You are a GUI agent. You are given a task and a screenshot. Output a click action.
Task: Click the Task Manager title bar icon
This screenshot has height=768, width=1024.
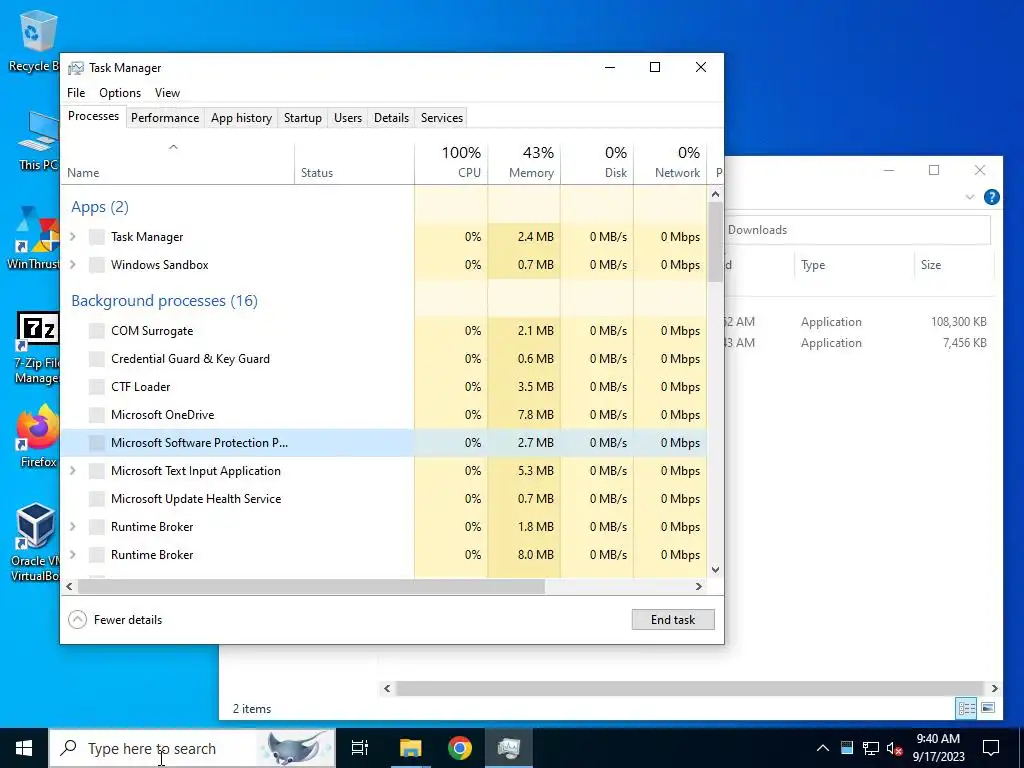pos(76,68)
